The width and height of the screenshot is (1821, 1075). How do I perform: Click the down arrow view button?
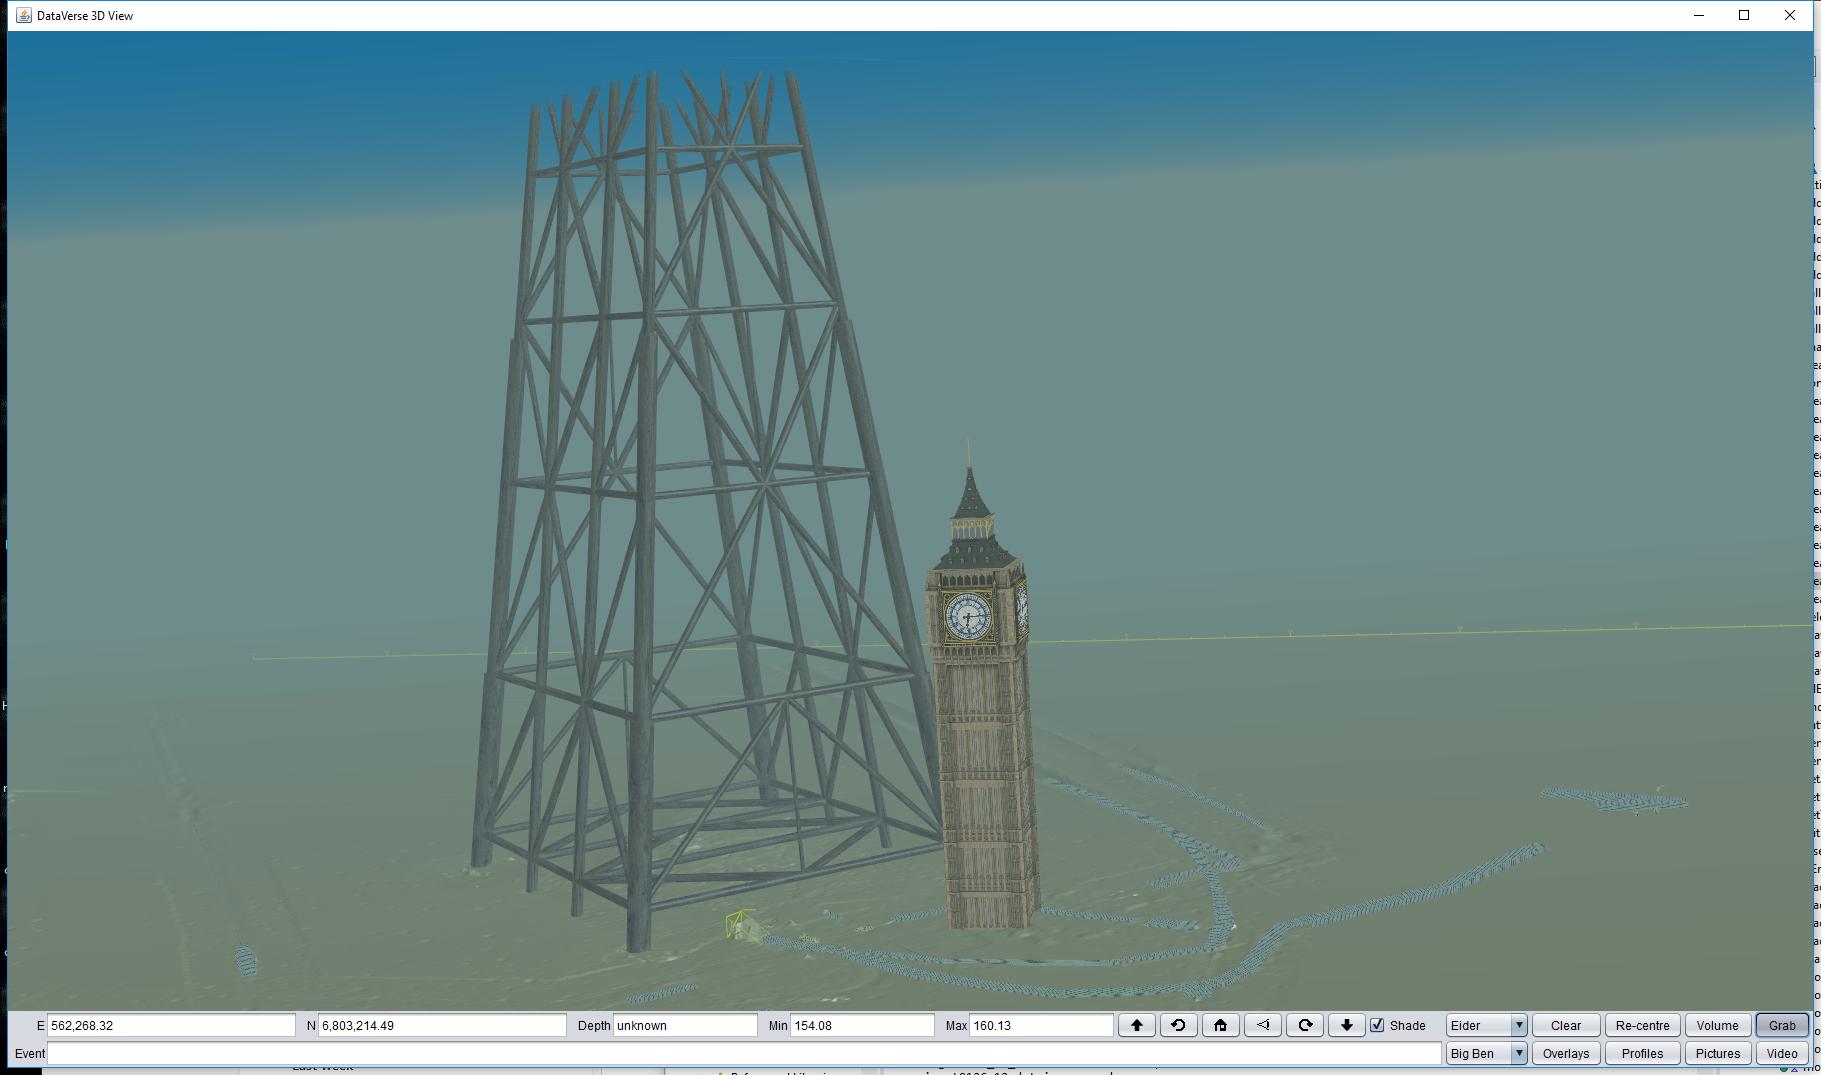click(1347, 1025)
